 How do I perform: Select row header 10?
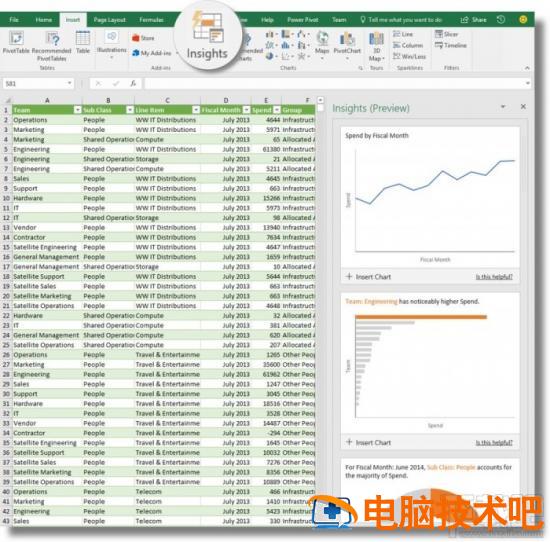(x=6, y=198)
